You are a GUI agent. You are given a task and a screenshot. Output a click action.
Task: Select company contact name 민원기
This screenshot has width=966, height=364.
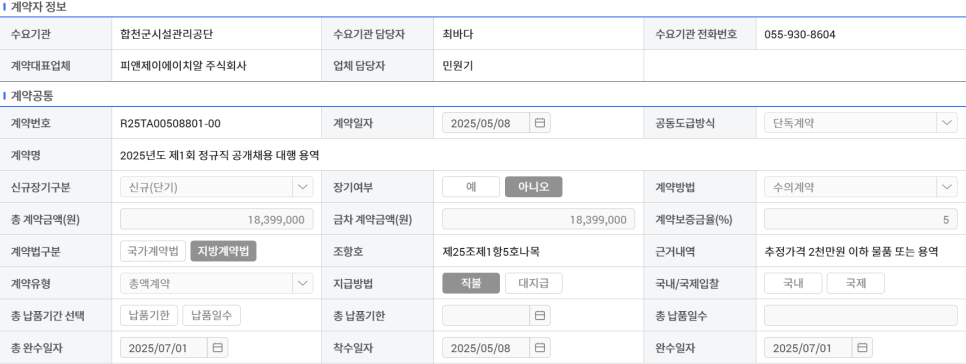[458, 66]
